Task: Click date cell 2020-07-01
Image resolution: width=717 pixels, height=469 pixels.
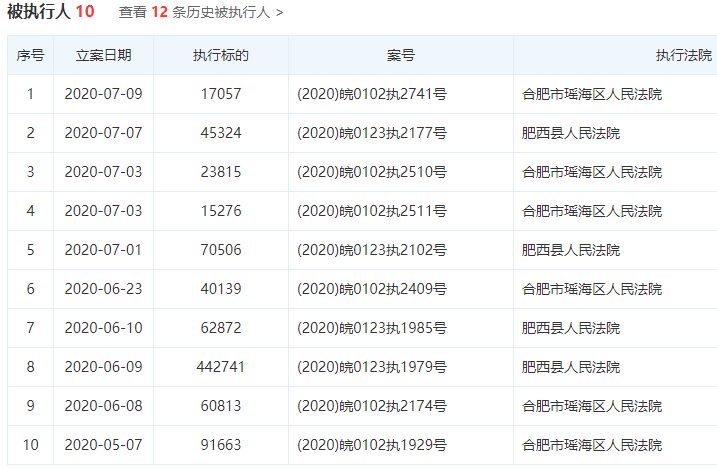Action: coord(103,250)
